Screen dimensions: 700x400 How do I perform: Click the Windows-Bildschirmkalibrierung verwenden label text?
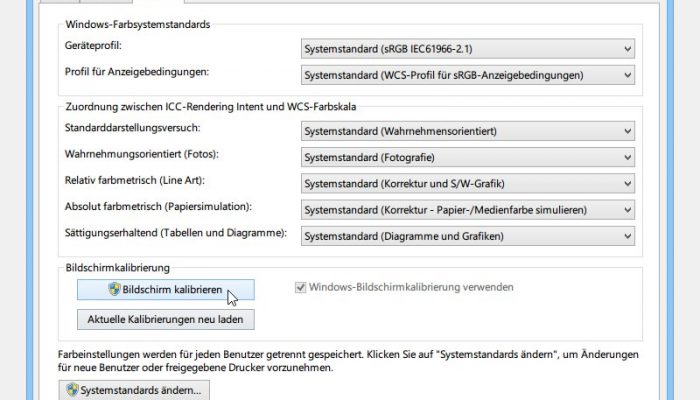[411, 287]
